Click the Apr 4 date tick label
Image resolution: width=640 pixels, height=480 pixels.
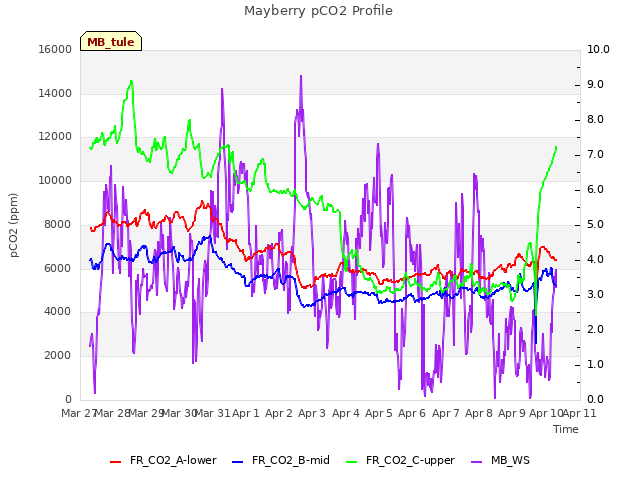pyautogui.click(x=346, y=413)
